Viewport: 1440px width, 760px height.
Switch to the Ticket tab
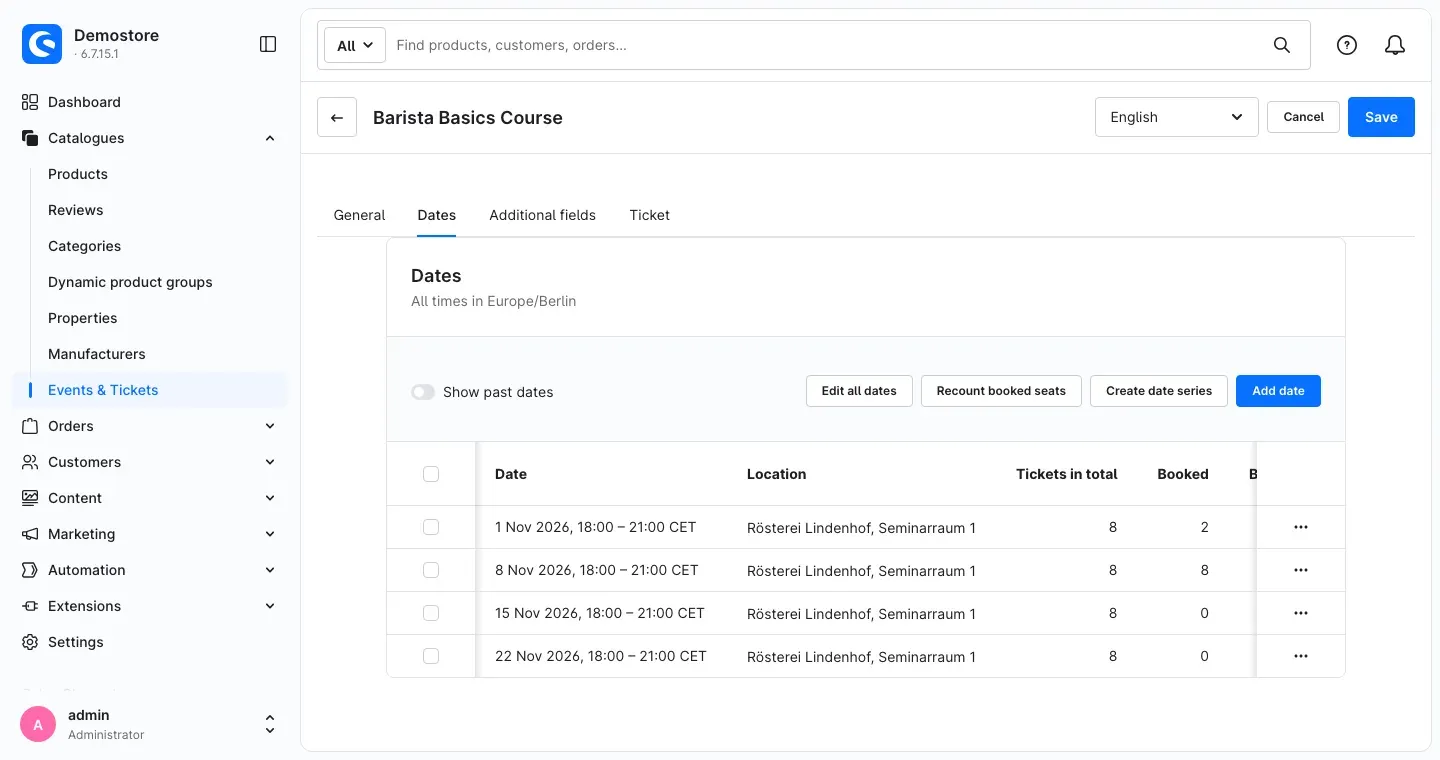(650, 215)
